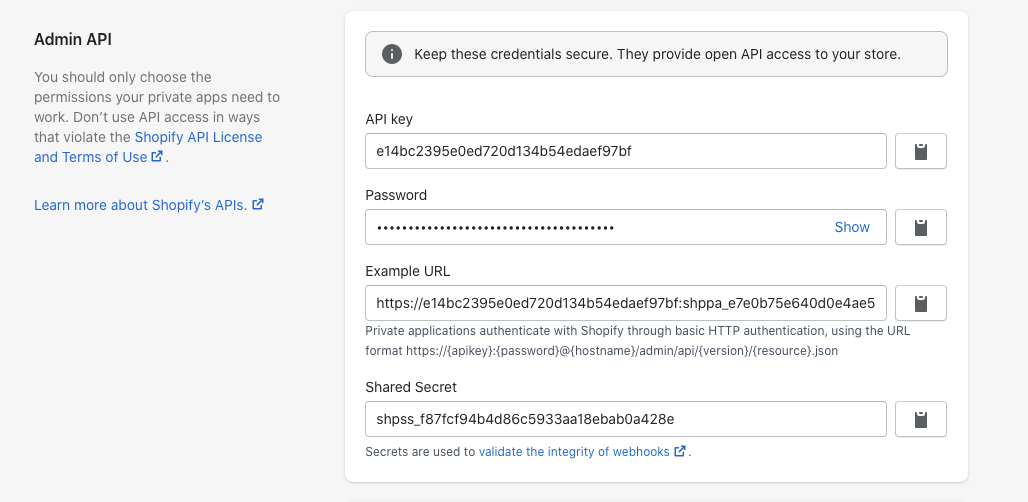Click the Example URL field label
The width and height of the screenshot is (1028, 502).
(410, 271)
